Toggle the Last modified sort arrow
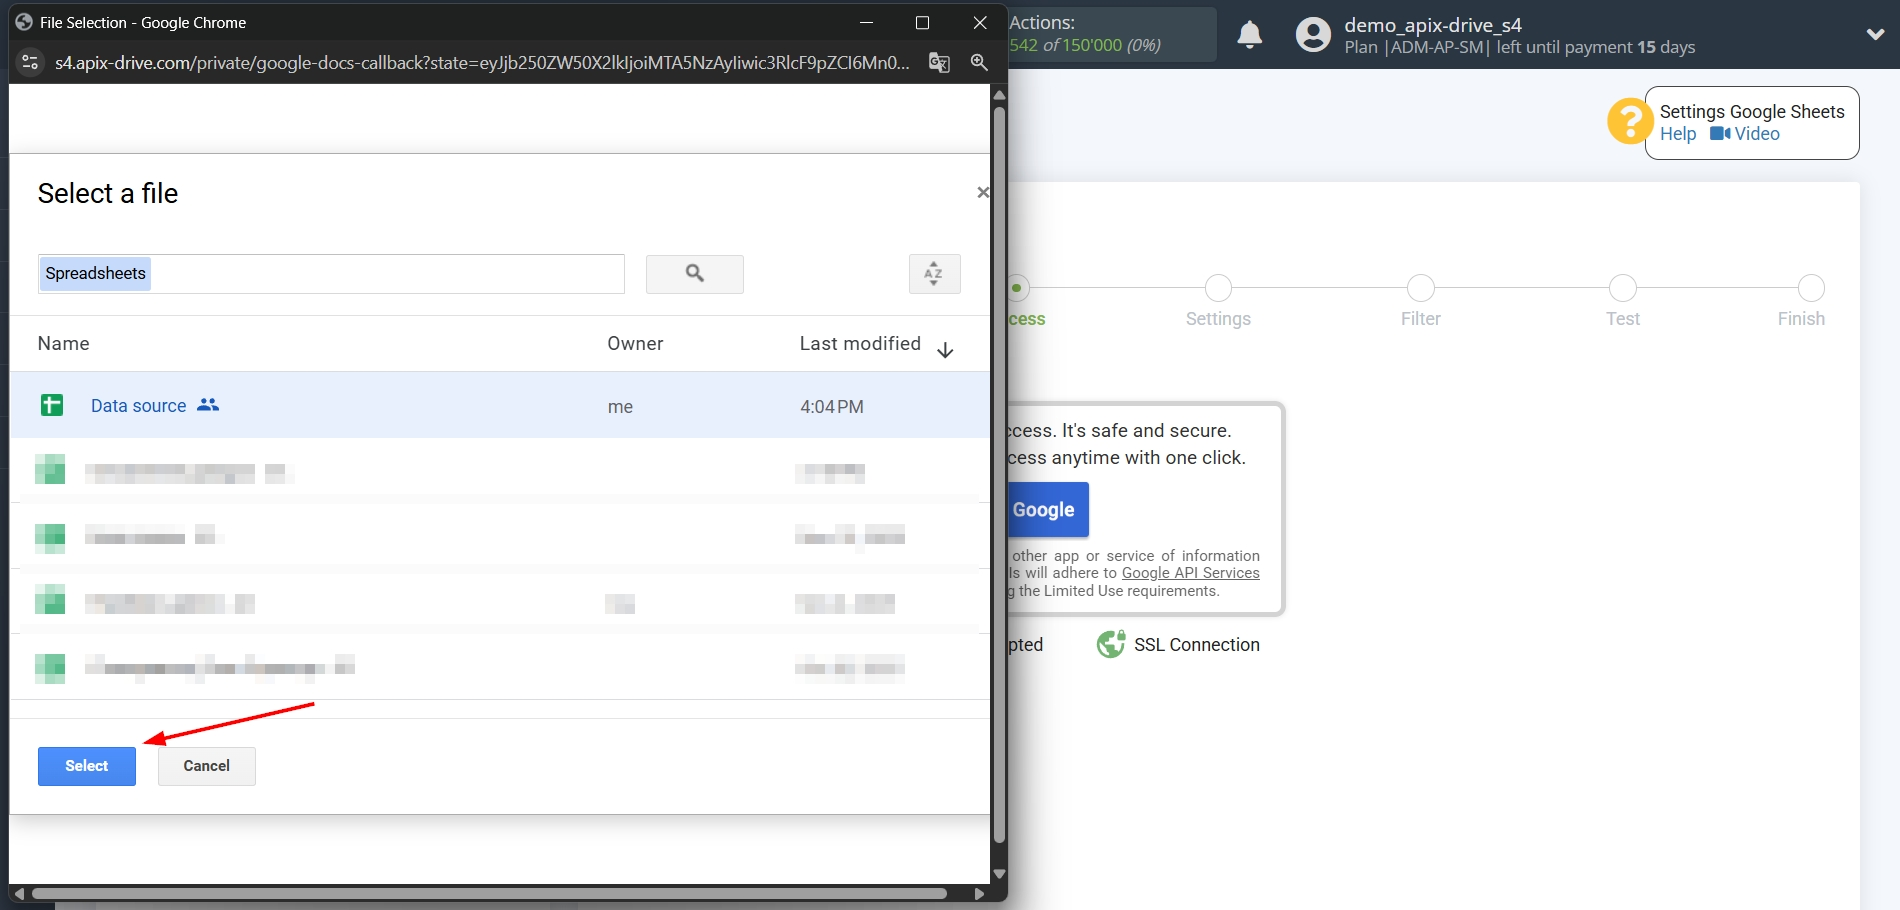The height and width of the screenshot is (910, 1900). pos(945,350)
